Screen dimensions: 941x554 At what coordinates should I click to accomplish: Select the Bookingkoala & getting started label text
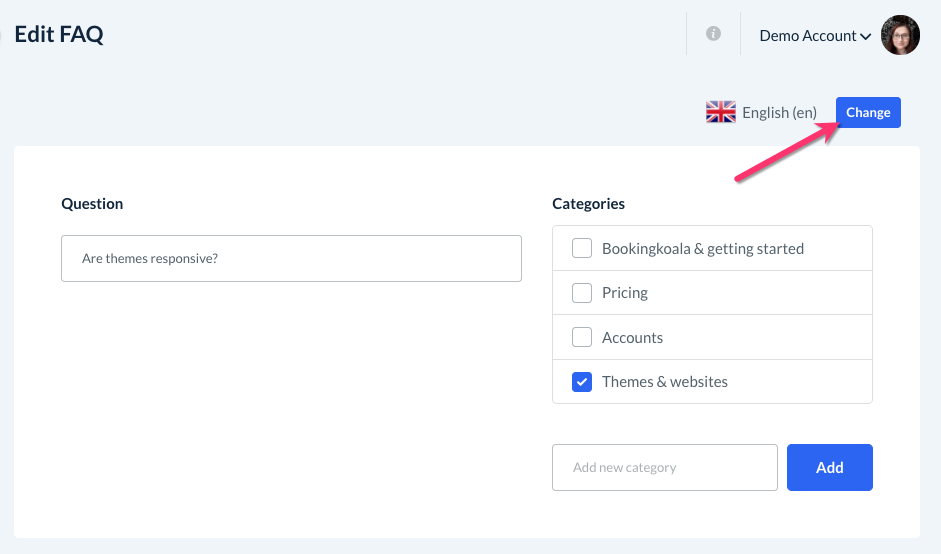pos(702,248)
